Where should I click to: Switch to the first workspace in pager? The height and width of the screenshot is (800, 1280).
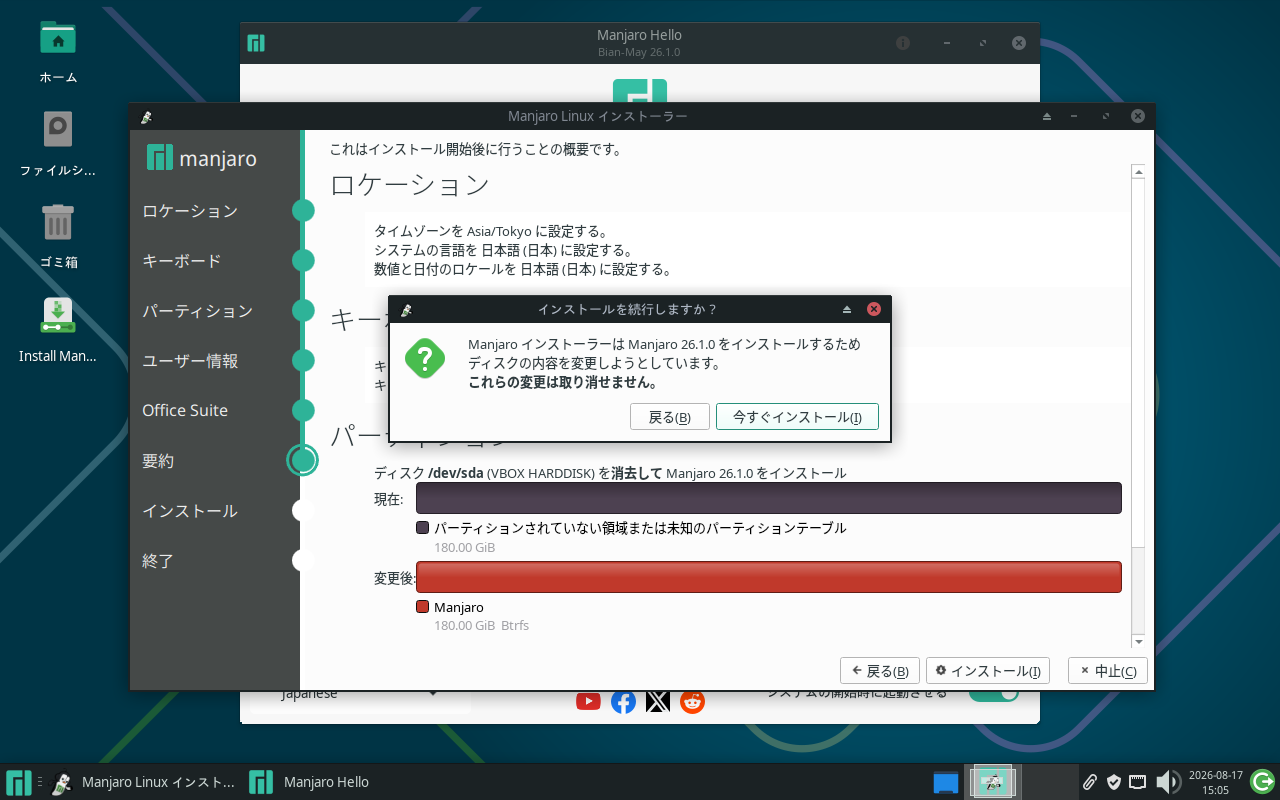coord(993,782)
